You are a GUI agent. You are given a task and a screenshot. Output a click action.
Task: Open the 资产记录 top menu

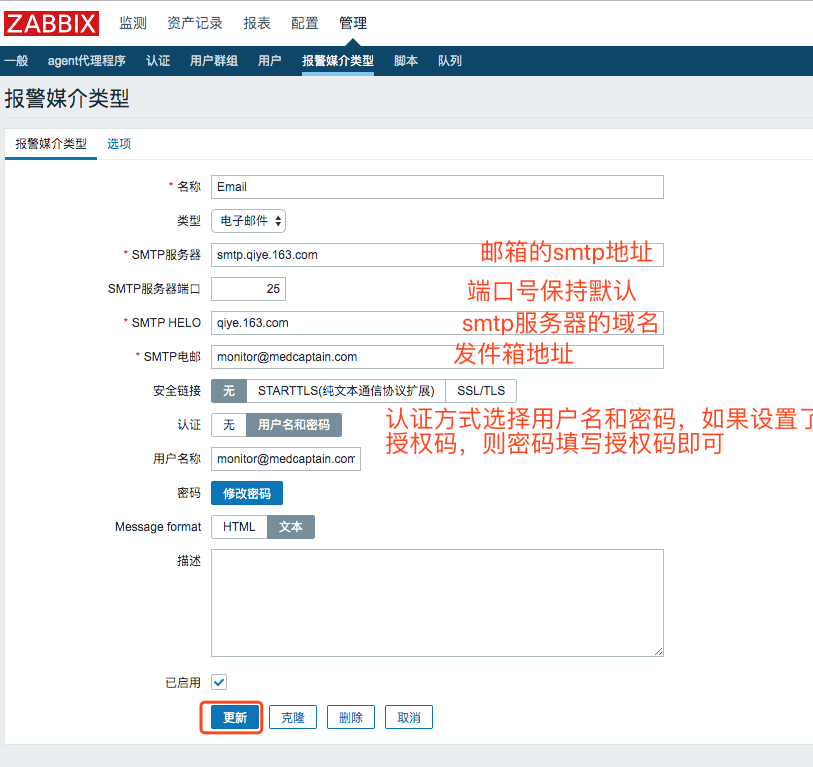coord(195,23)
